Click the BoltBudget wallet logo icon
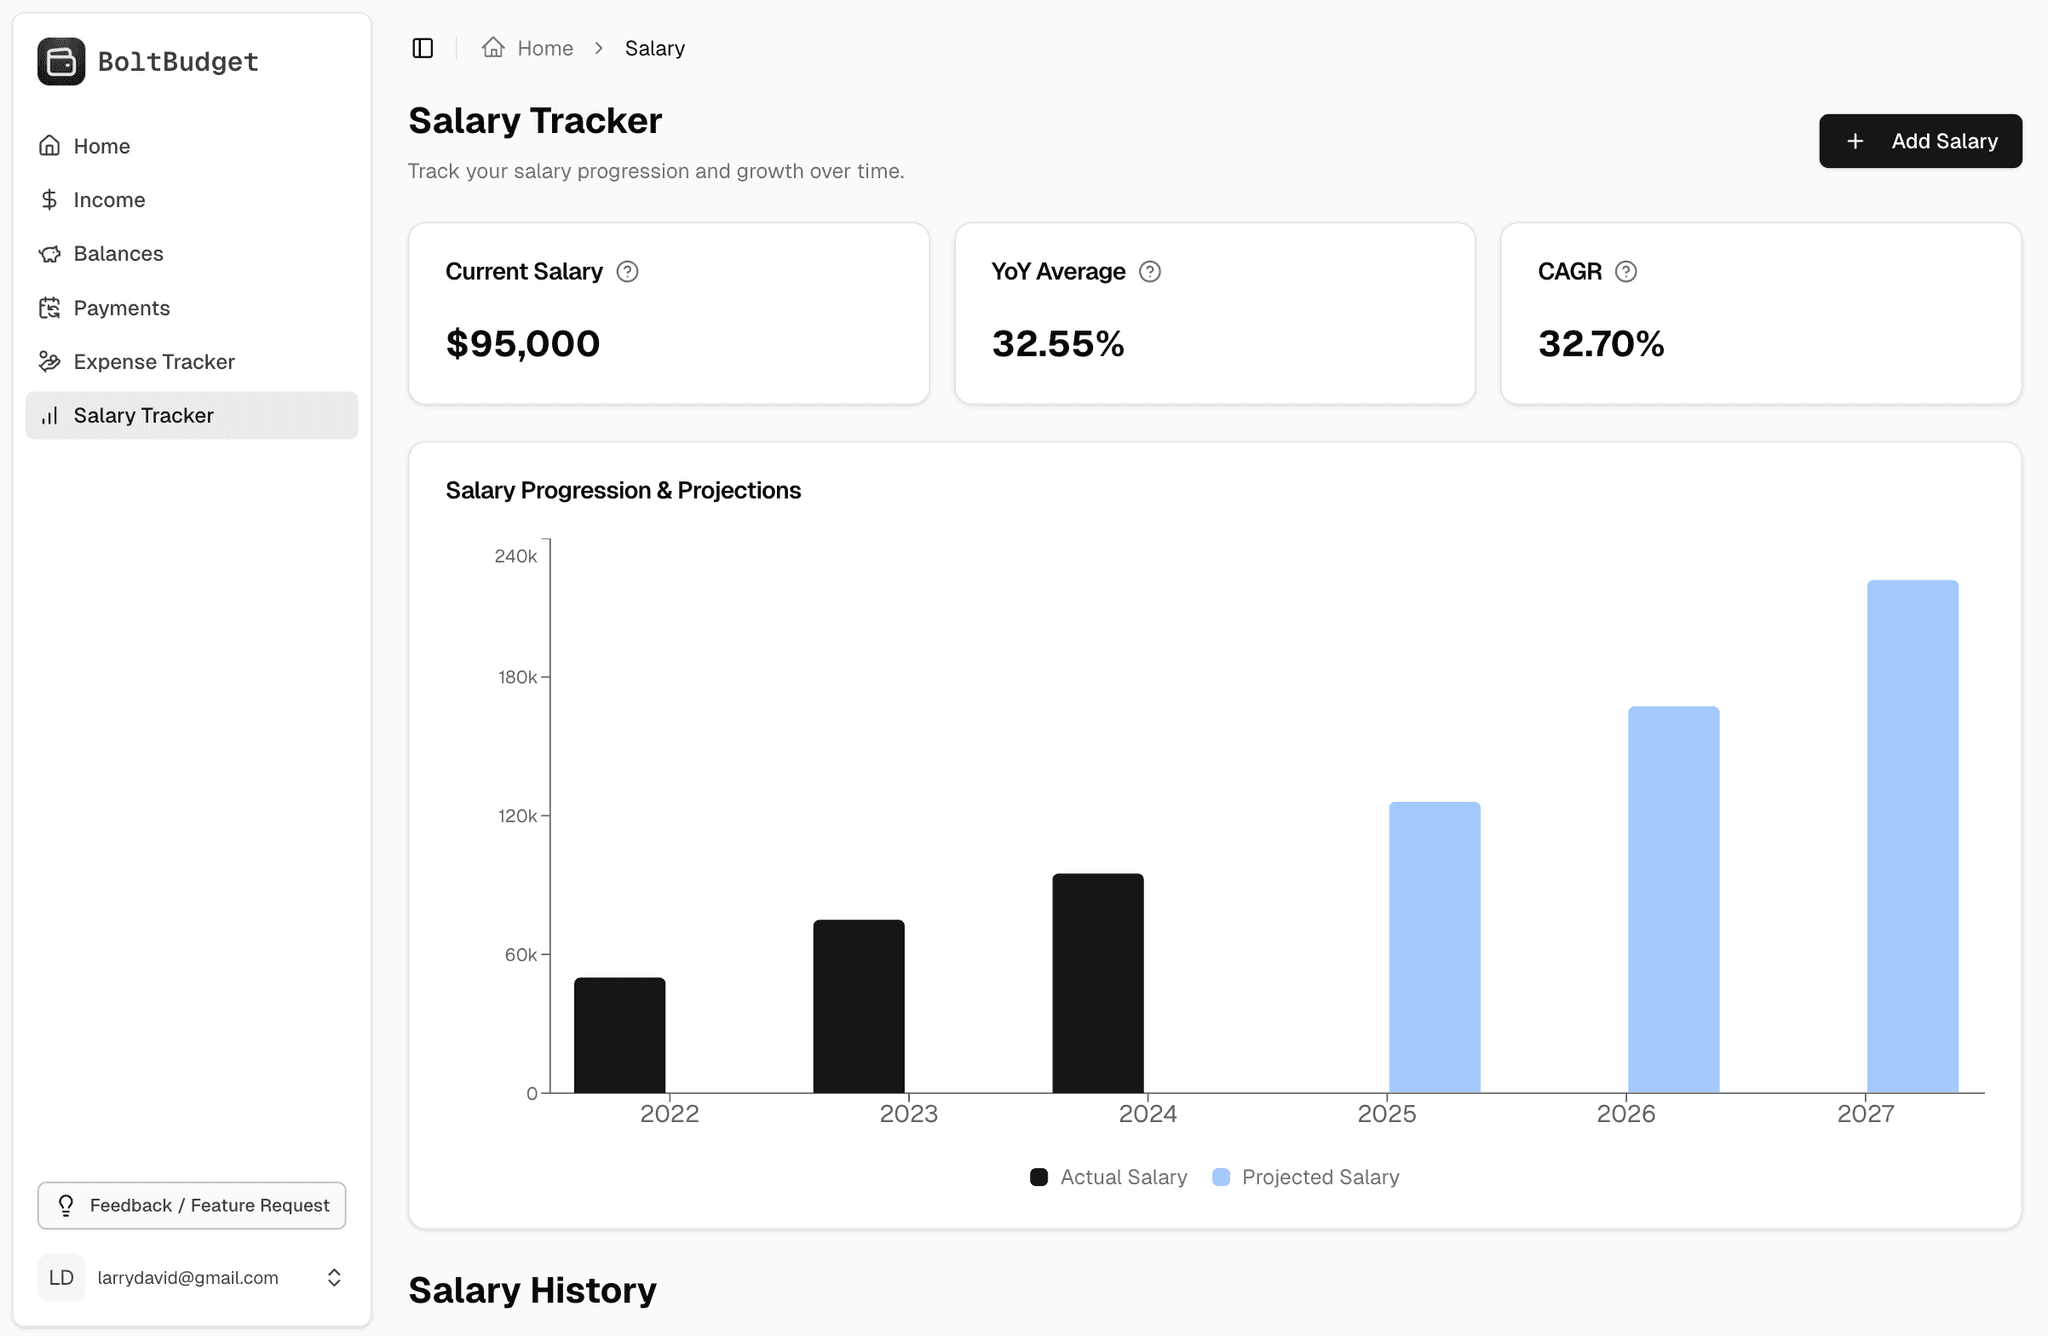The width and height of the screenshot is (2048, 1336). click(x=61, y=62)
